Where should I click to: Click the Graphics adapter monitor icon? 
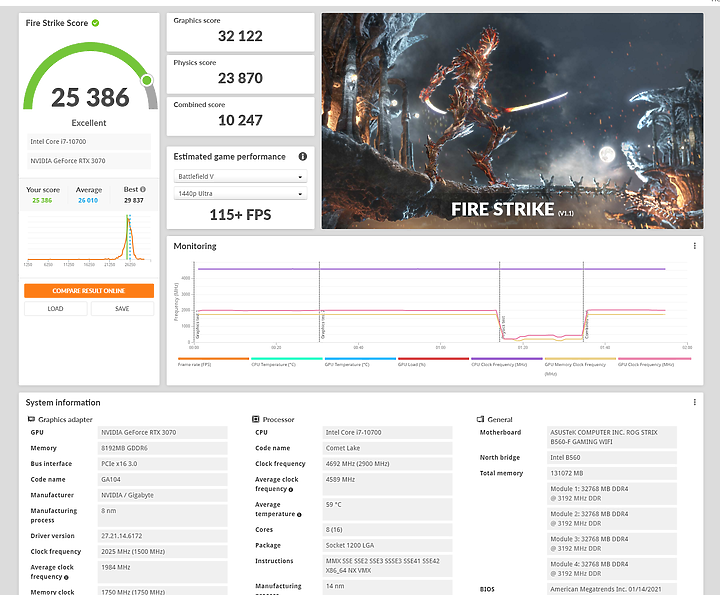point(31,419)
